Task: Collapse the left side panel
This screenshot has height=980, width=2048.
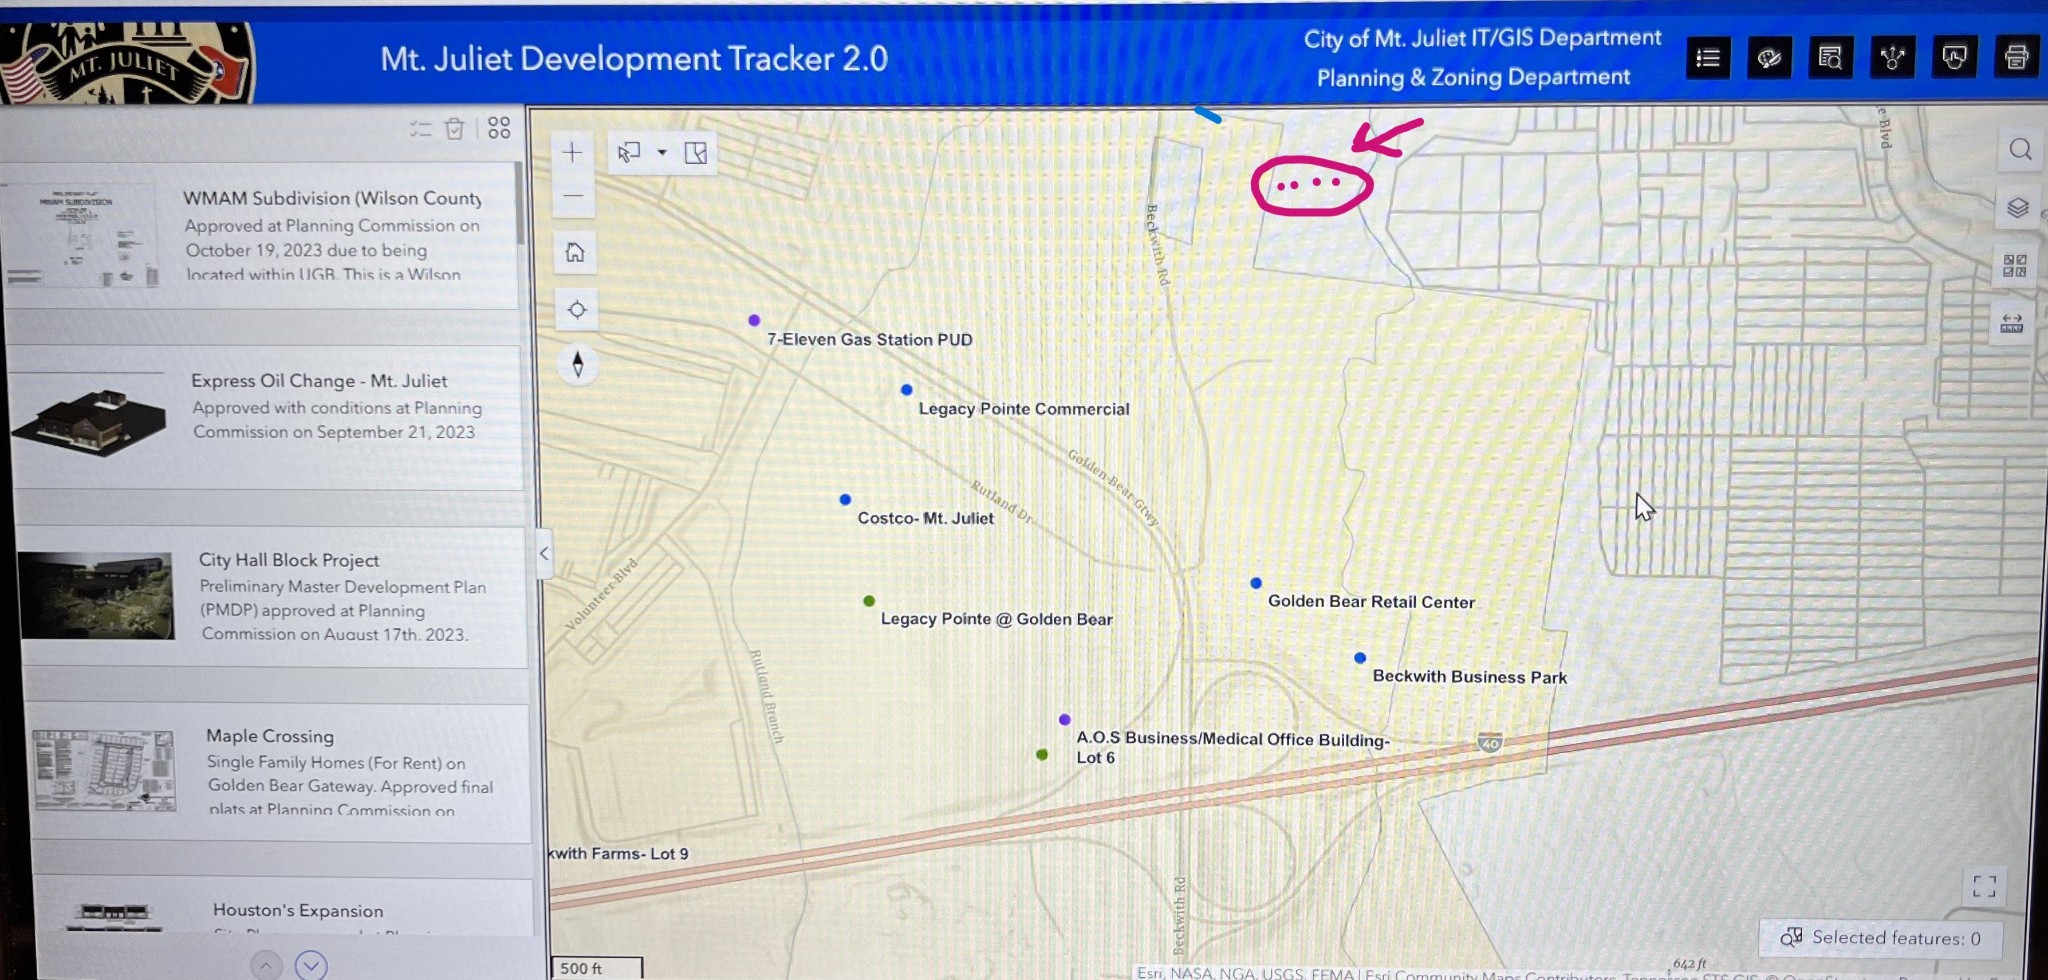Action: [544, 553]
